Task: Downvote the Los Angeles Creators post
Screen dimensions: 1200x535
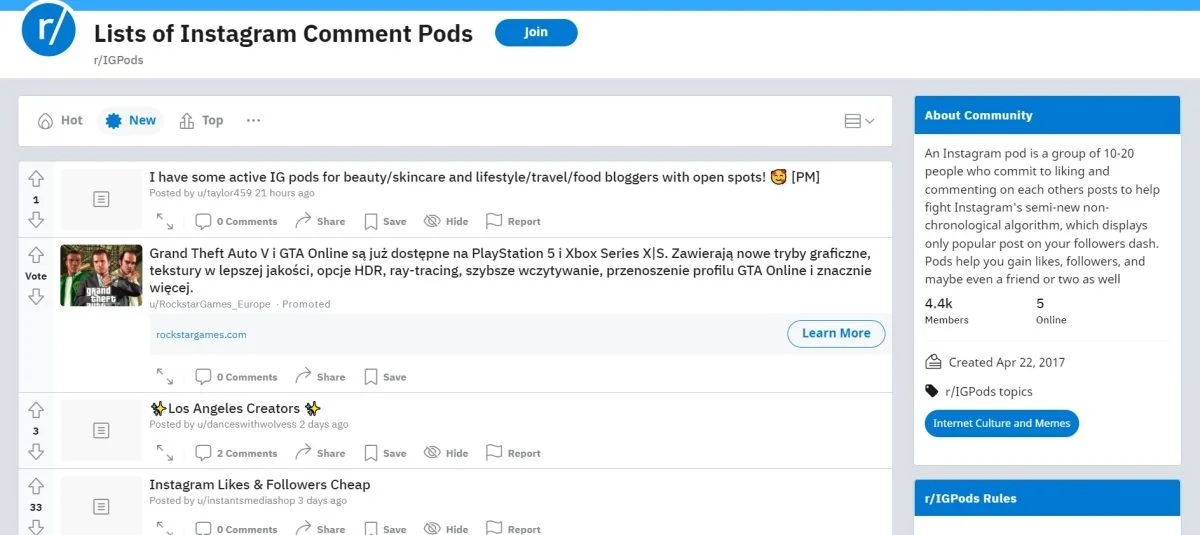Action: coord(36,451)
